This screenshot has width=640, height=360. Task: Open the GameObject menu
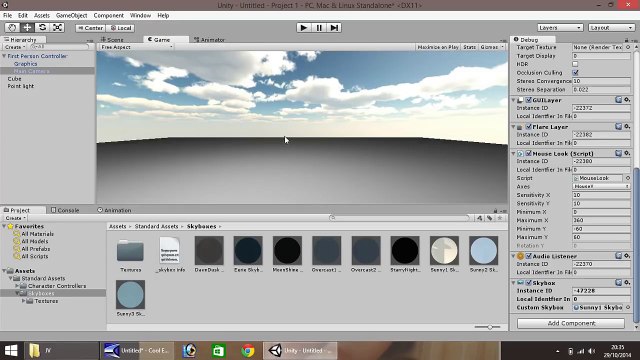click(71, 16)
